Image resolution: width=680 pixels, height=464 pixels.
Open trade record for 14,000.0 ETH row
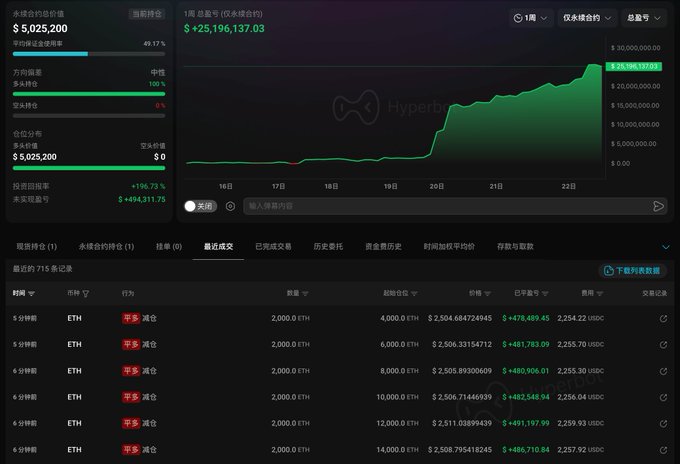pos(663,450)
